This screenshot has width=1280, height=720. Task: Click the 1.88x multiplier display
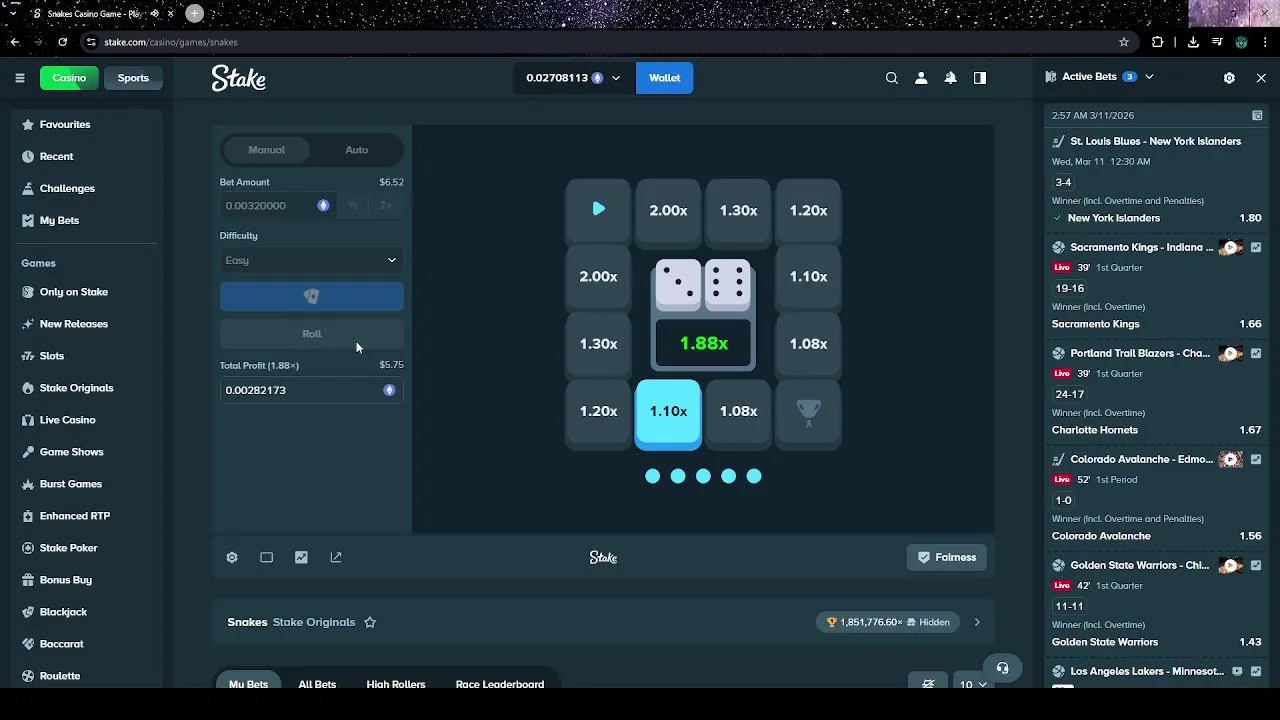click(703, 343)
